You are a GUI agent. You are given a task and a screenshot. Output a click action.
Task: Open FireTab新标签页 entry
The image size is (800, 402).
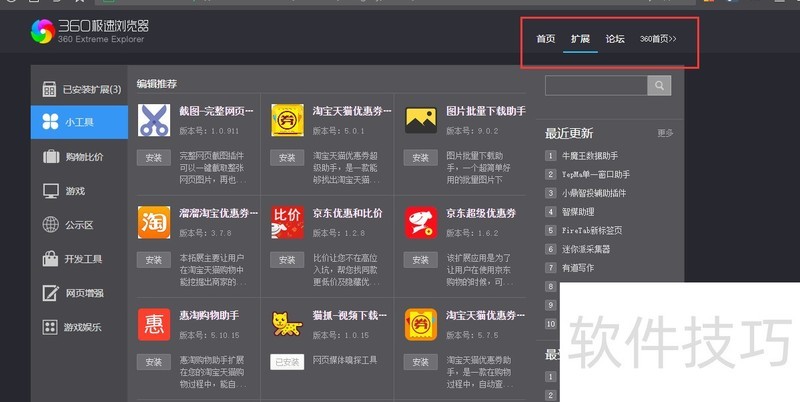(592, 231)
